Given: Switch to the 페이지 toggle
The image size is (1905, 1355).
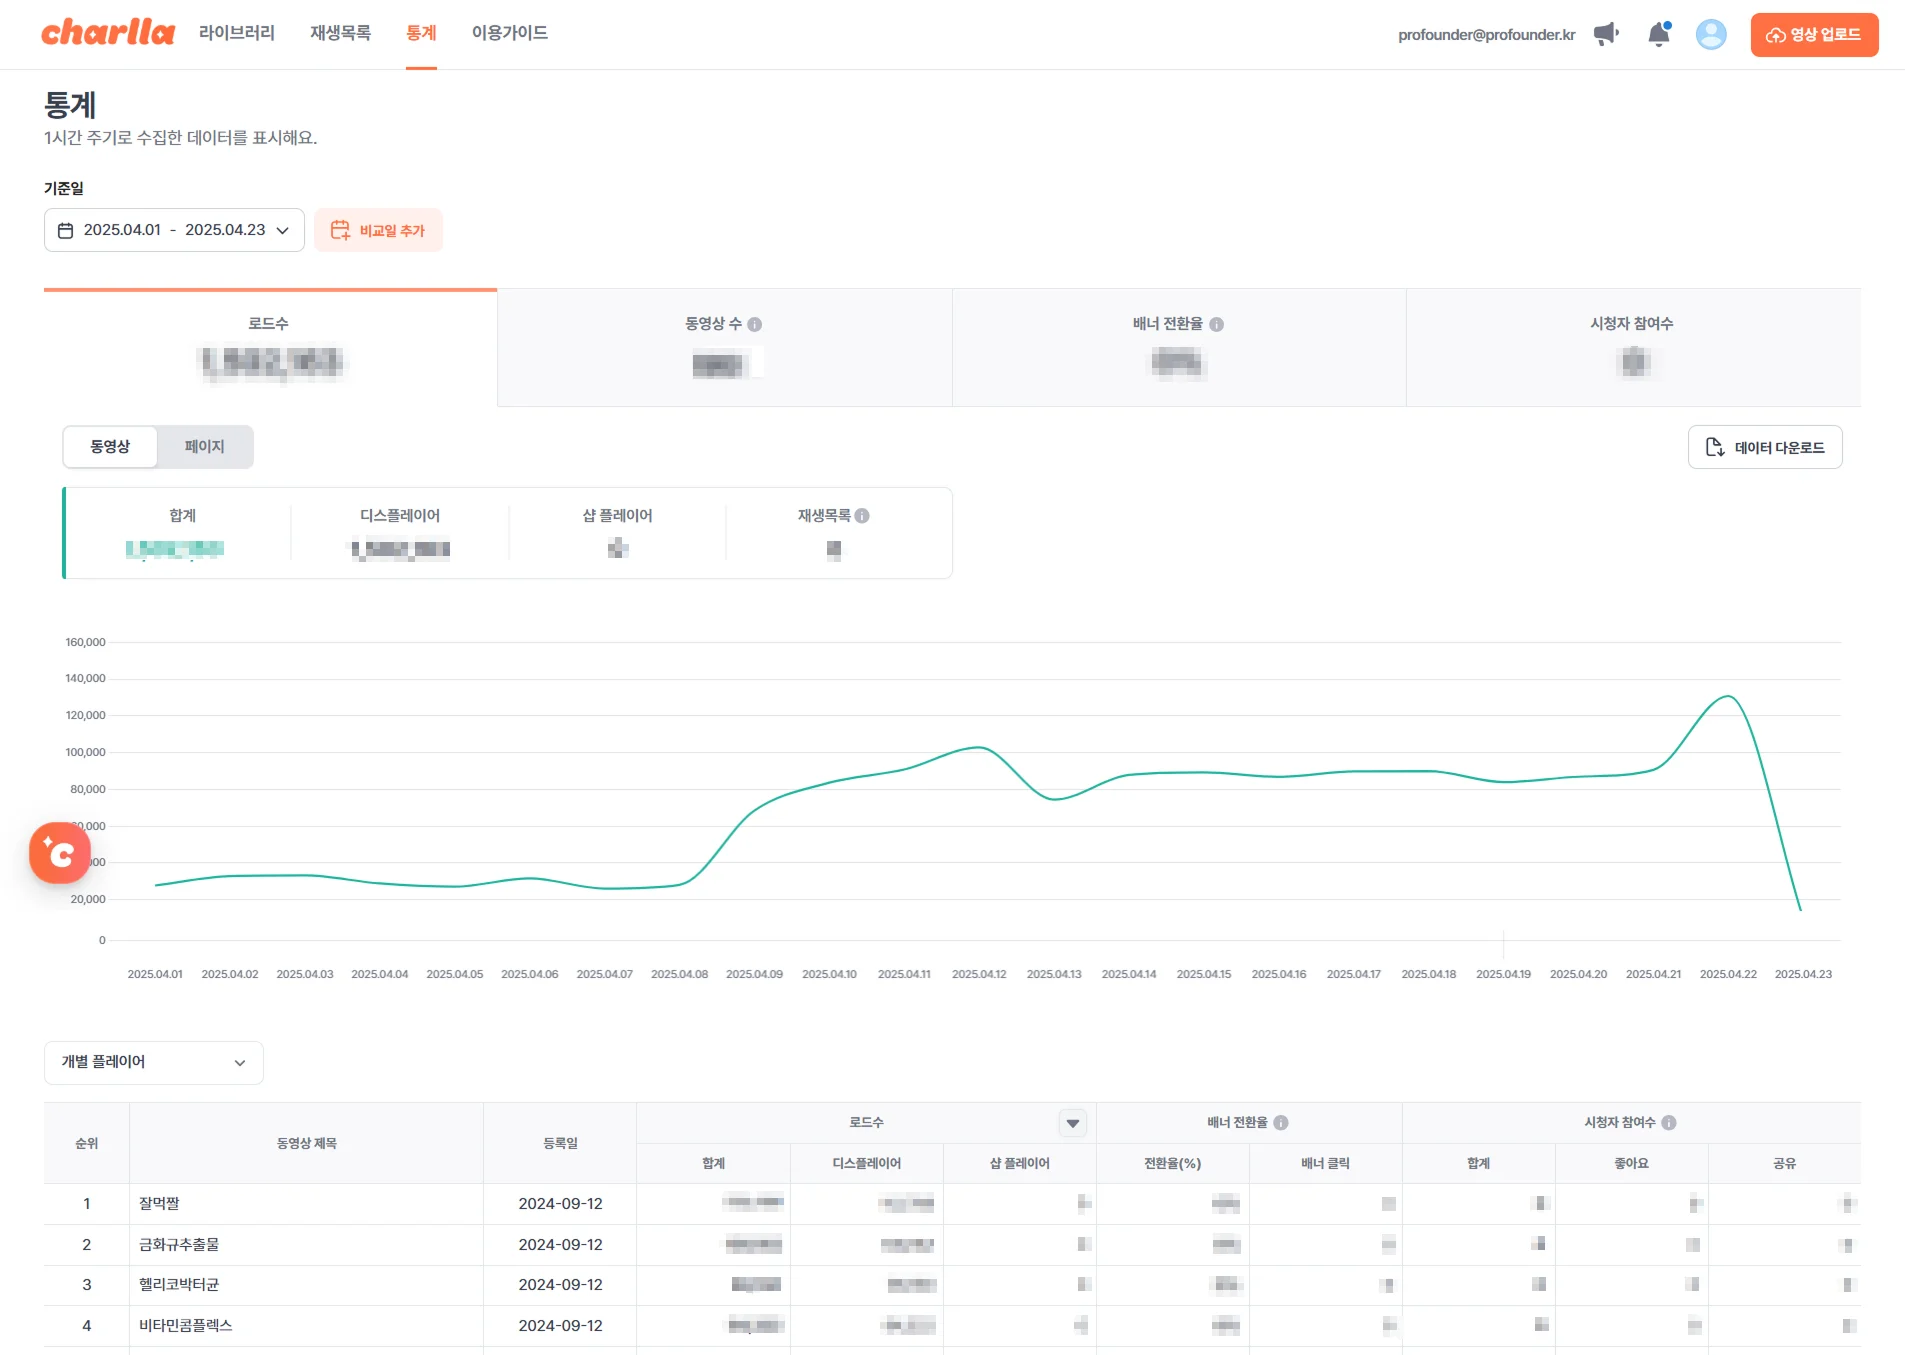Looking at the screenshot, I should 205,447.
